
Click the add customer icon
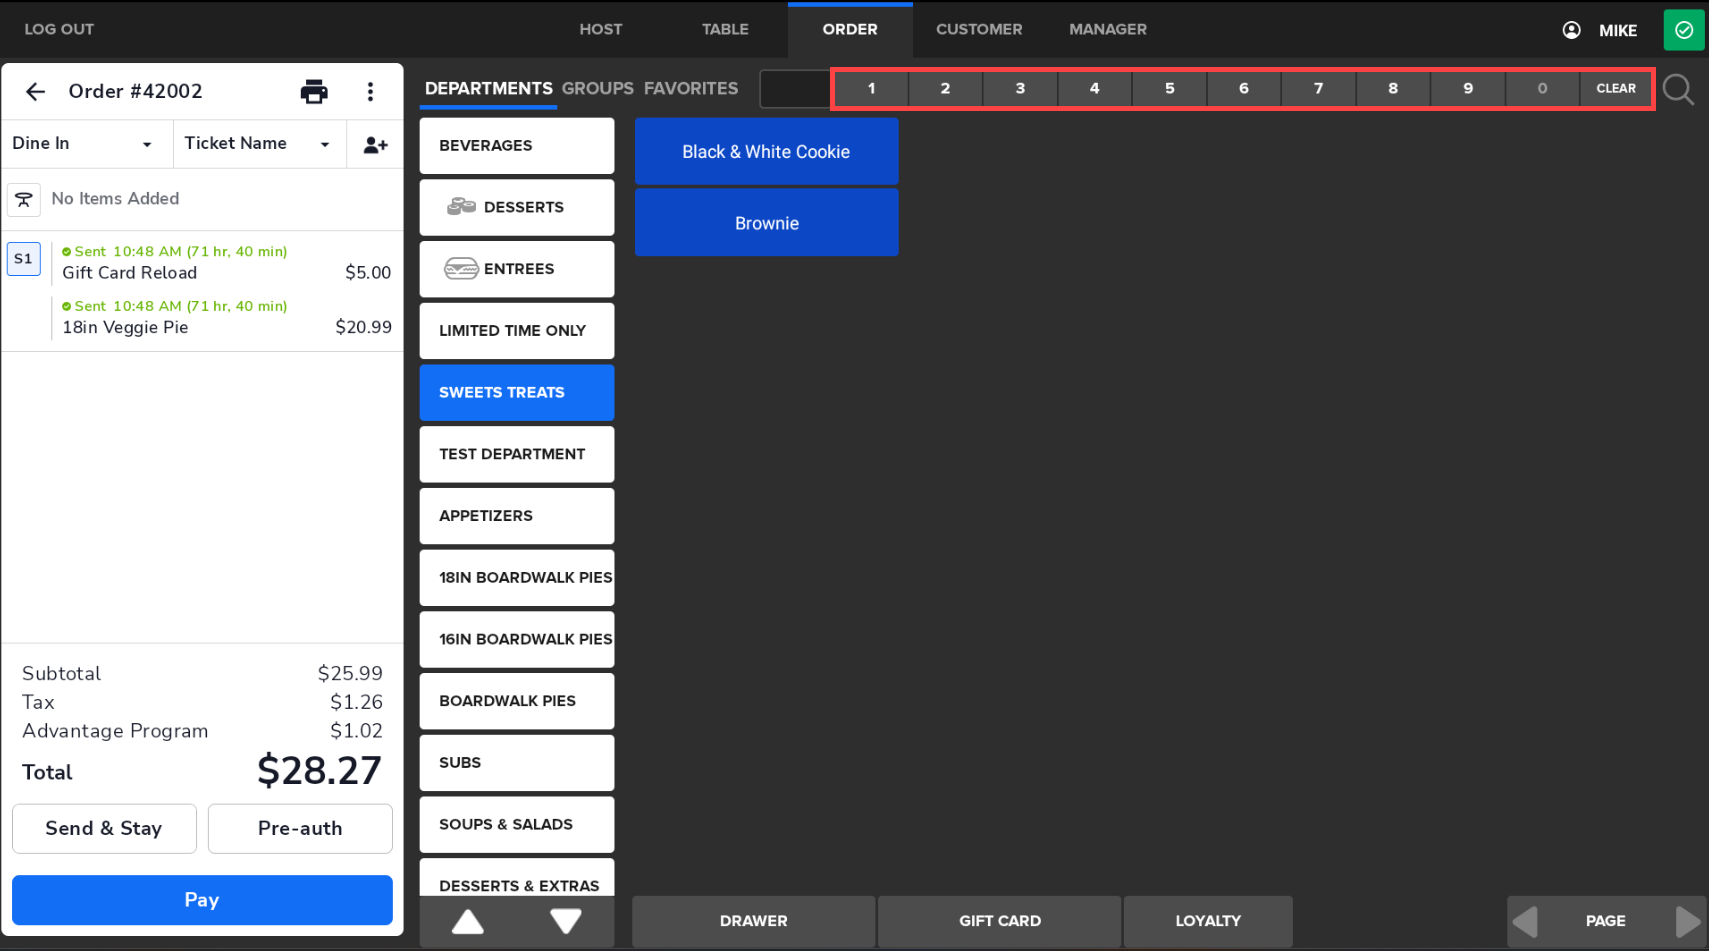point(375,145)
